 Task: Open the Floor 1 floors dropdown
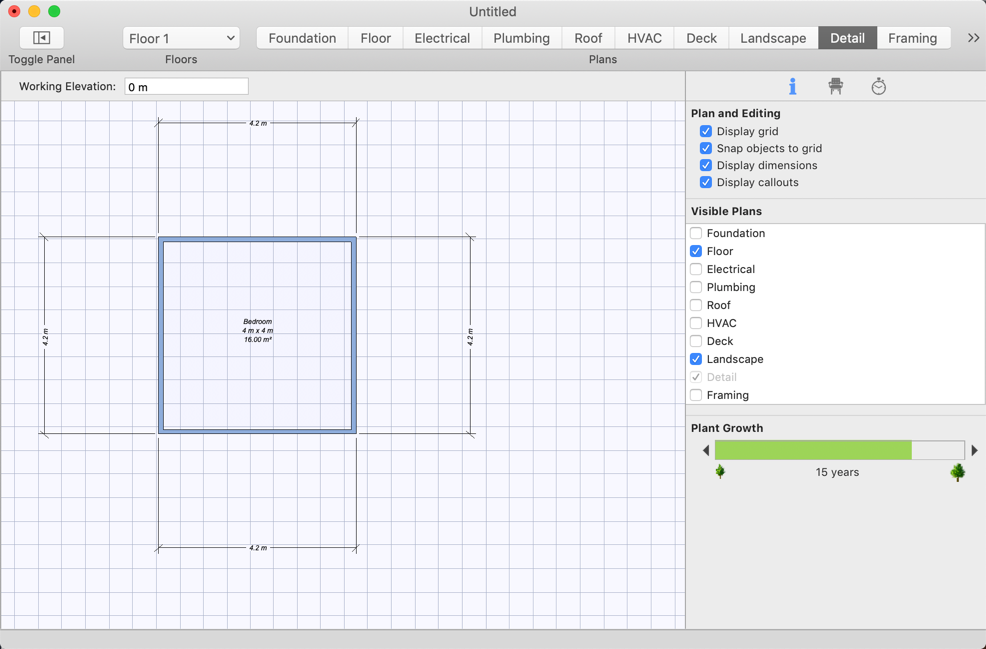coord(181,38)
